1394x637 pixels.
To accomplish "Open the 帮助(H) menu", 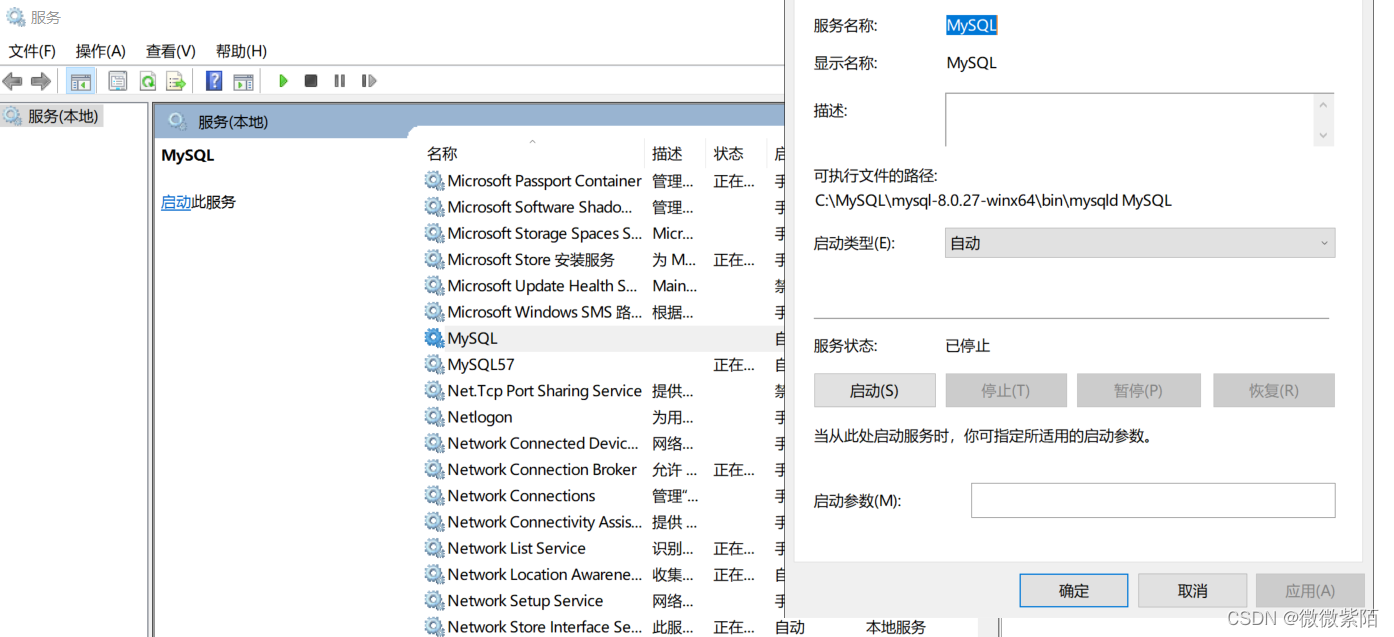I will [x=241, y=51].
